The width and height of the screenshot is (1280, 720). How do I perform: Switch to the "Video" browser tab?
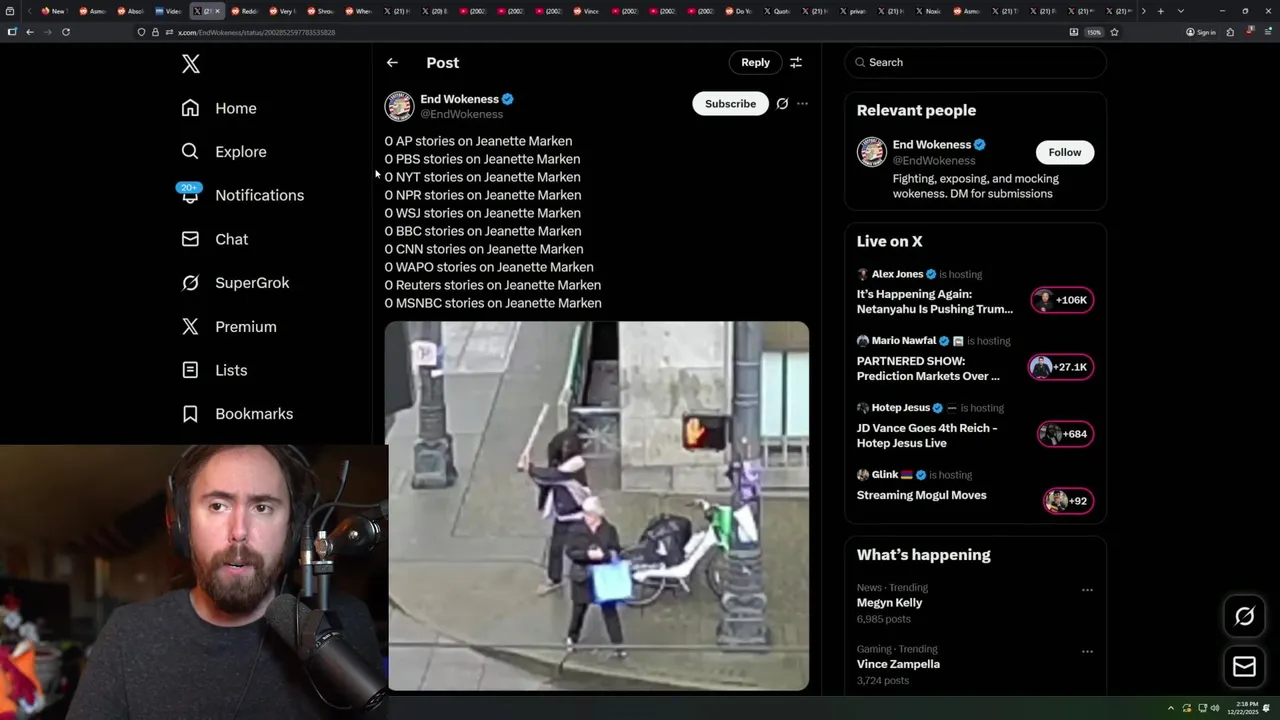point(168,11)
